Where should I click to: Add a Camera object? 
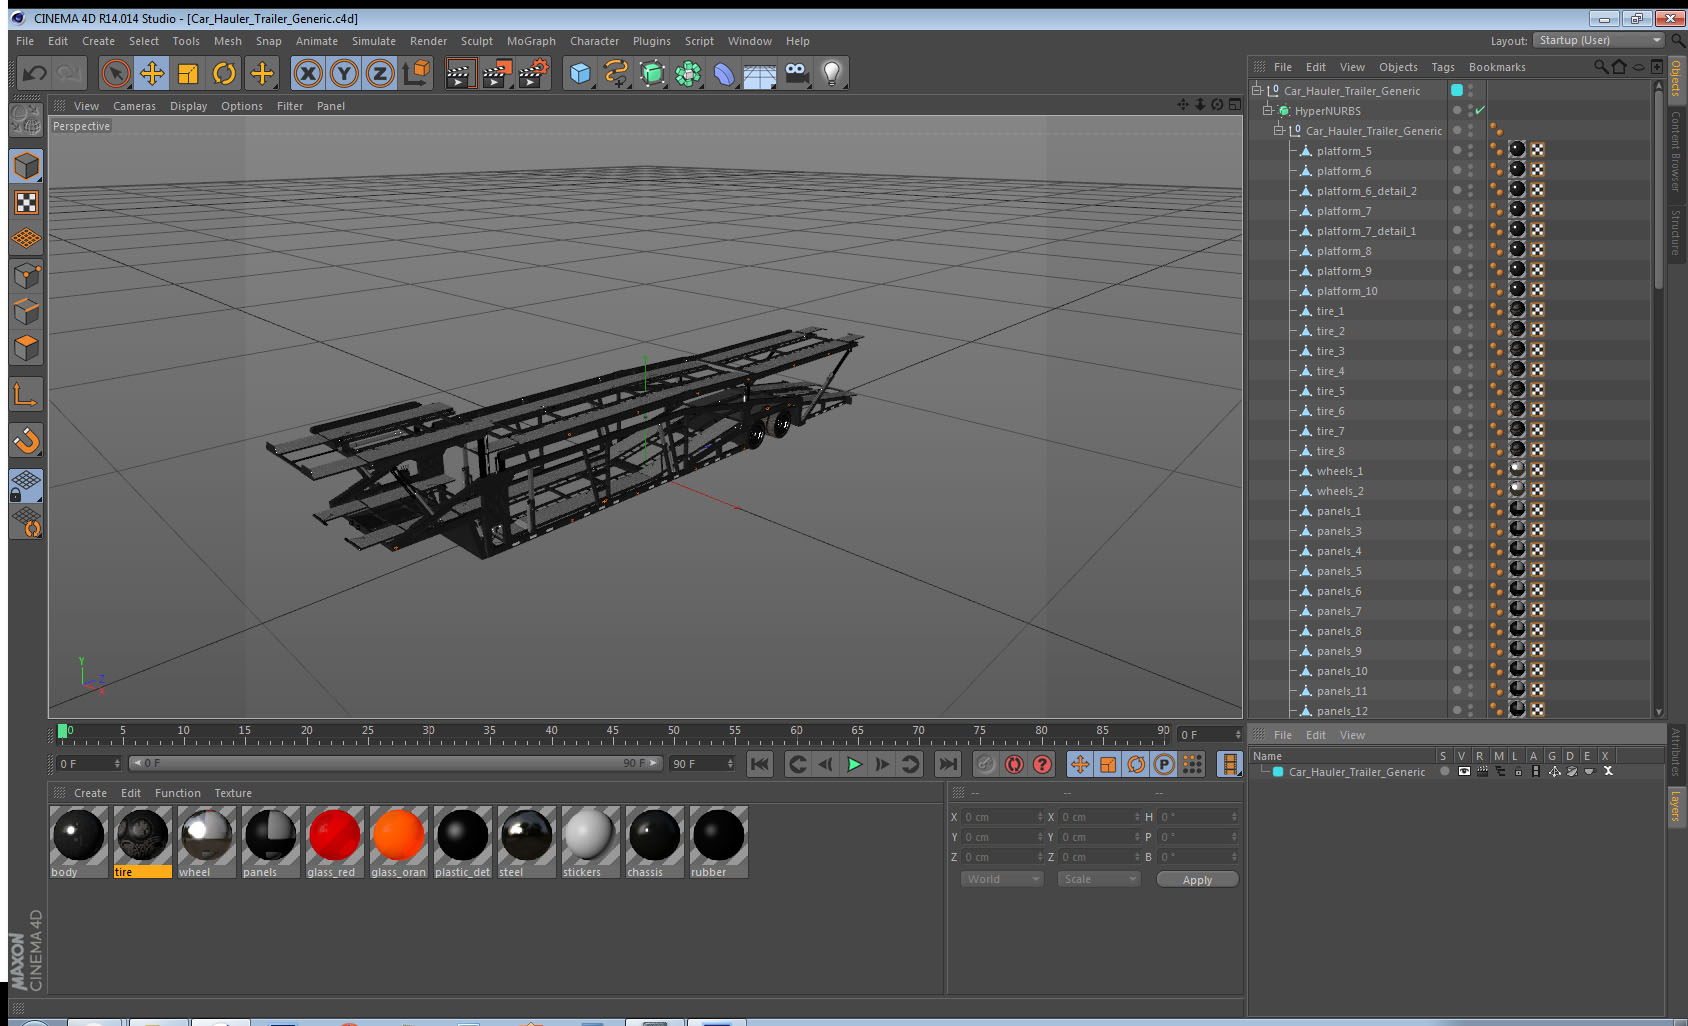[x=796, y=73]
